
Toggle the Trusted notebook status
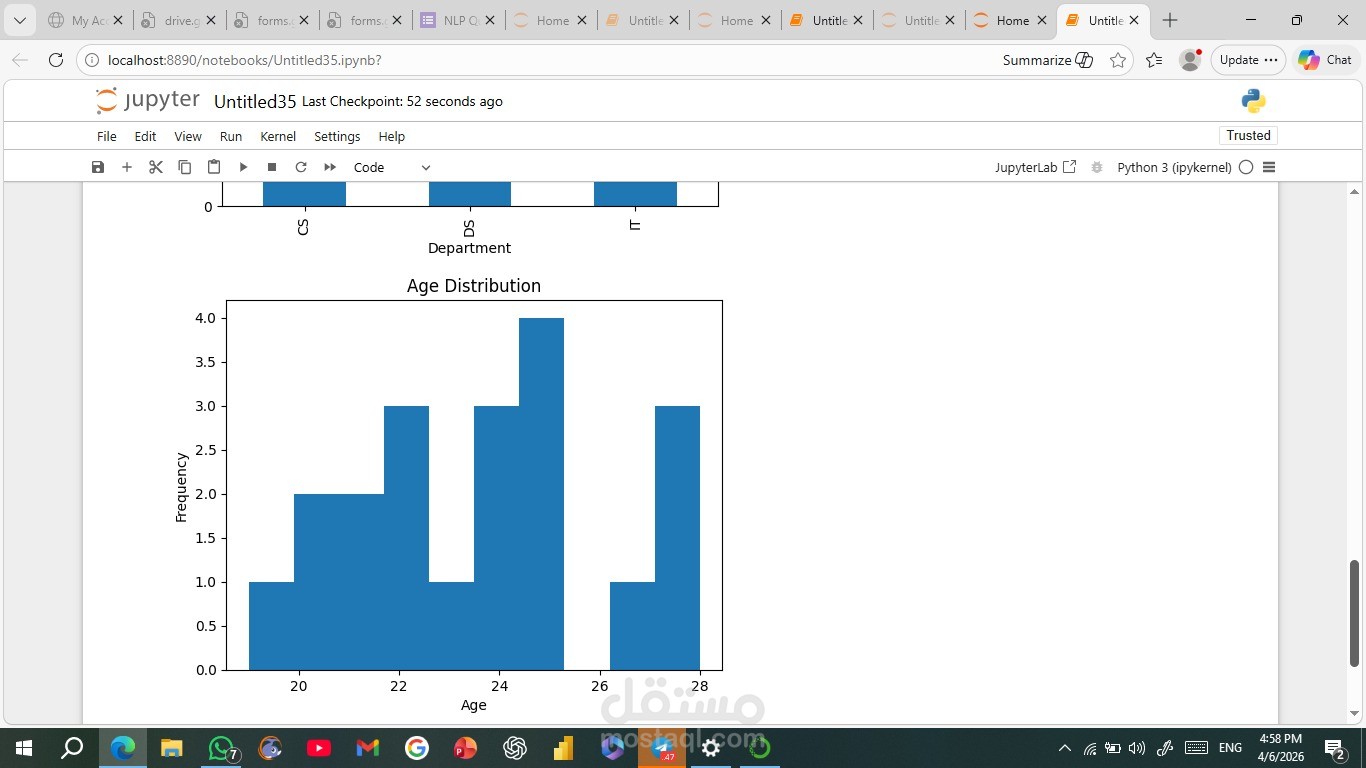tap(1247, 135)
